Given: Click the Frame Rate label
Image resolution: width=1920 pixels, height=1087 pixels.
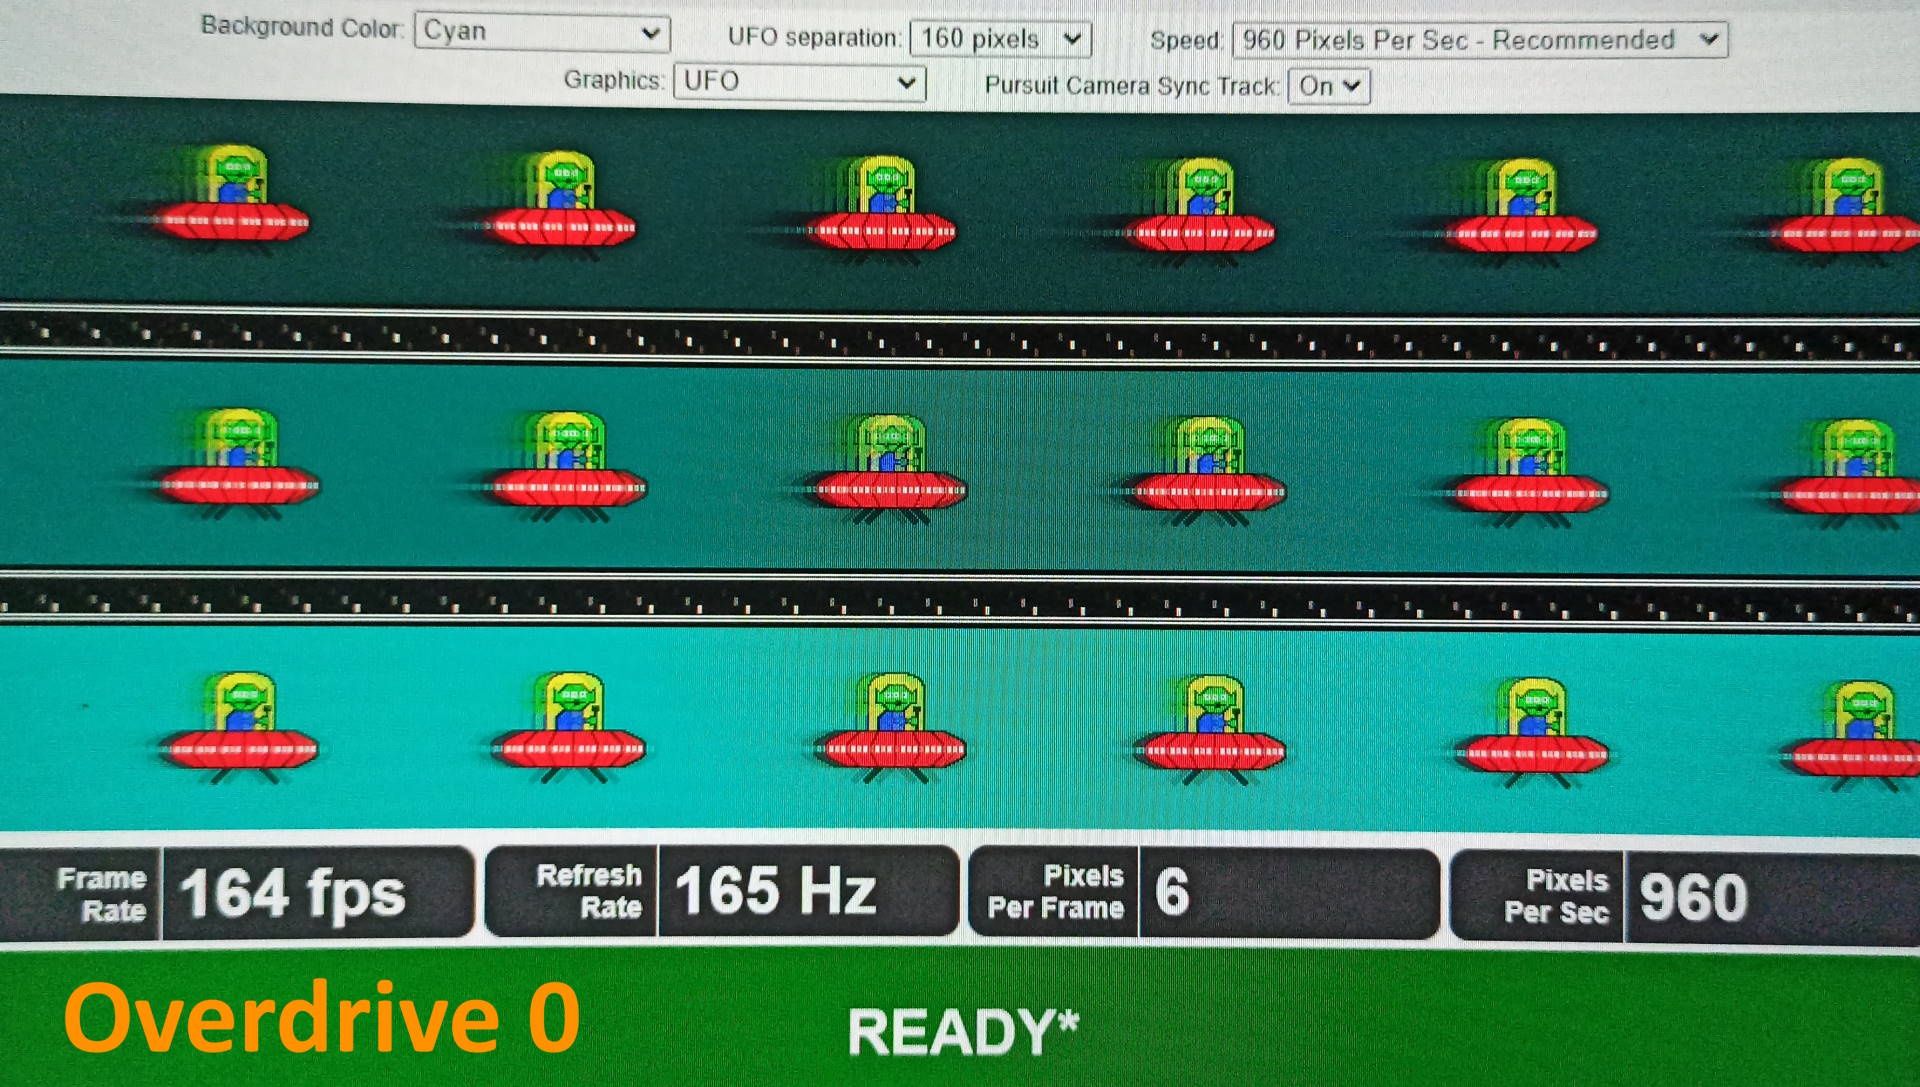Looking at the screenshot, I should click(102, 895).
